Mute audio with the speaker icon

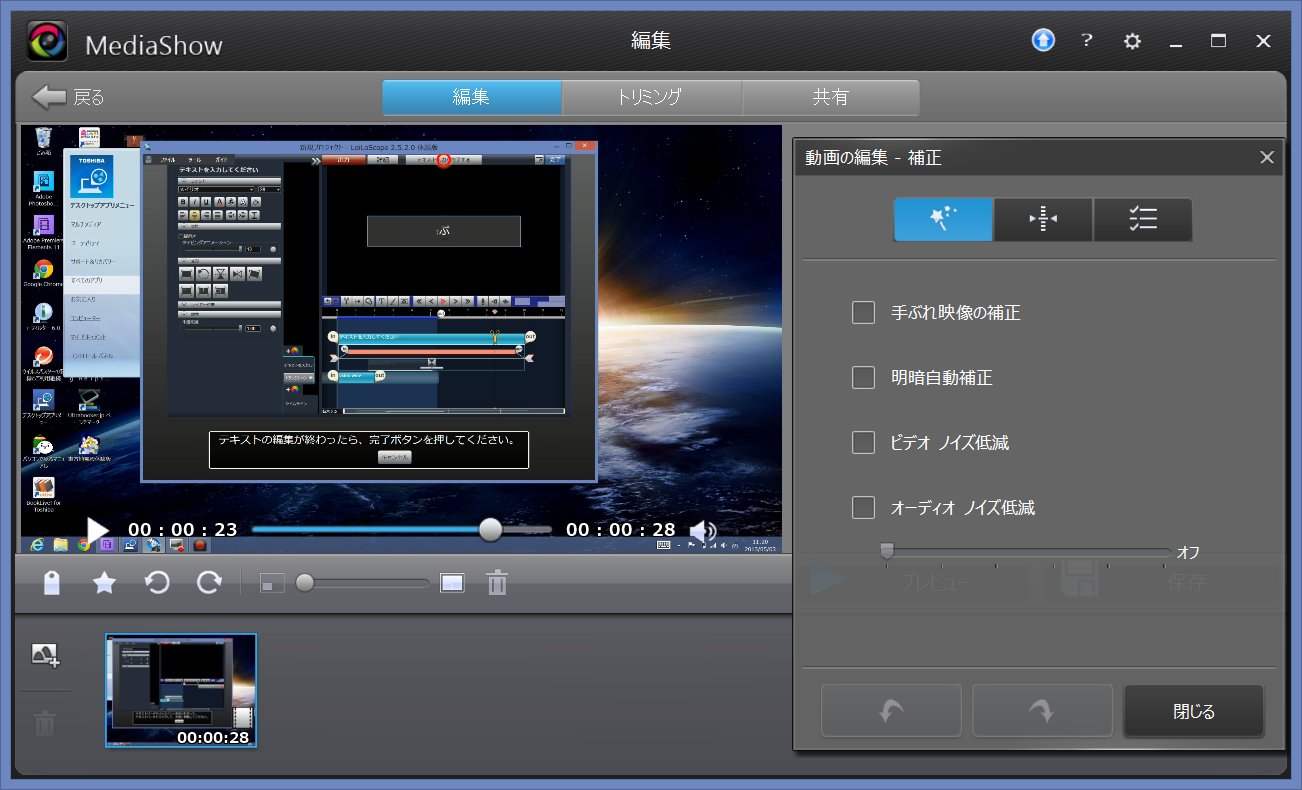tap(703, 531)
